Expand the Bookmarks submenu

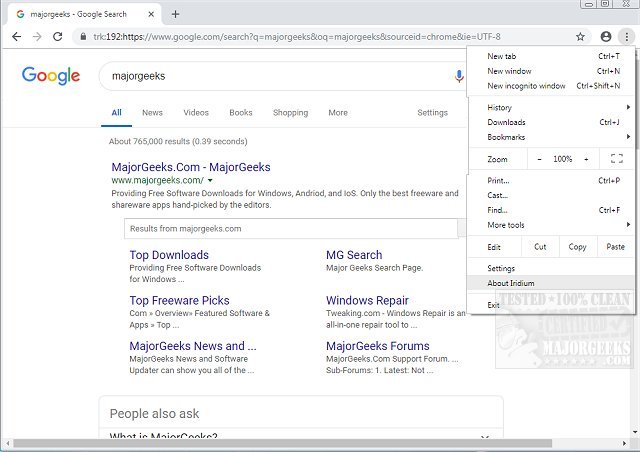pyautogui.click(x=551, y=137)
